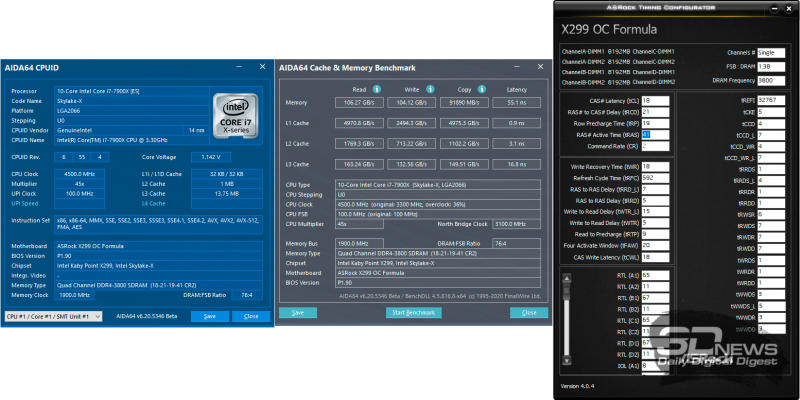Click the info icon beside the Write column
Screen dimensions: 800x400
point(430,89)
